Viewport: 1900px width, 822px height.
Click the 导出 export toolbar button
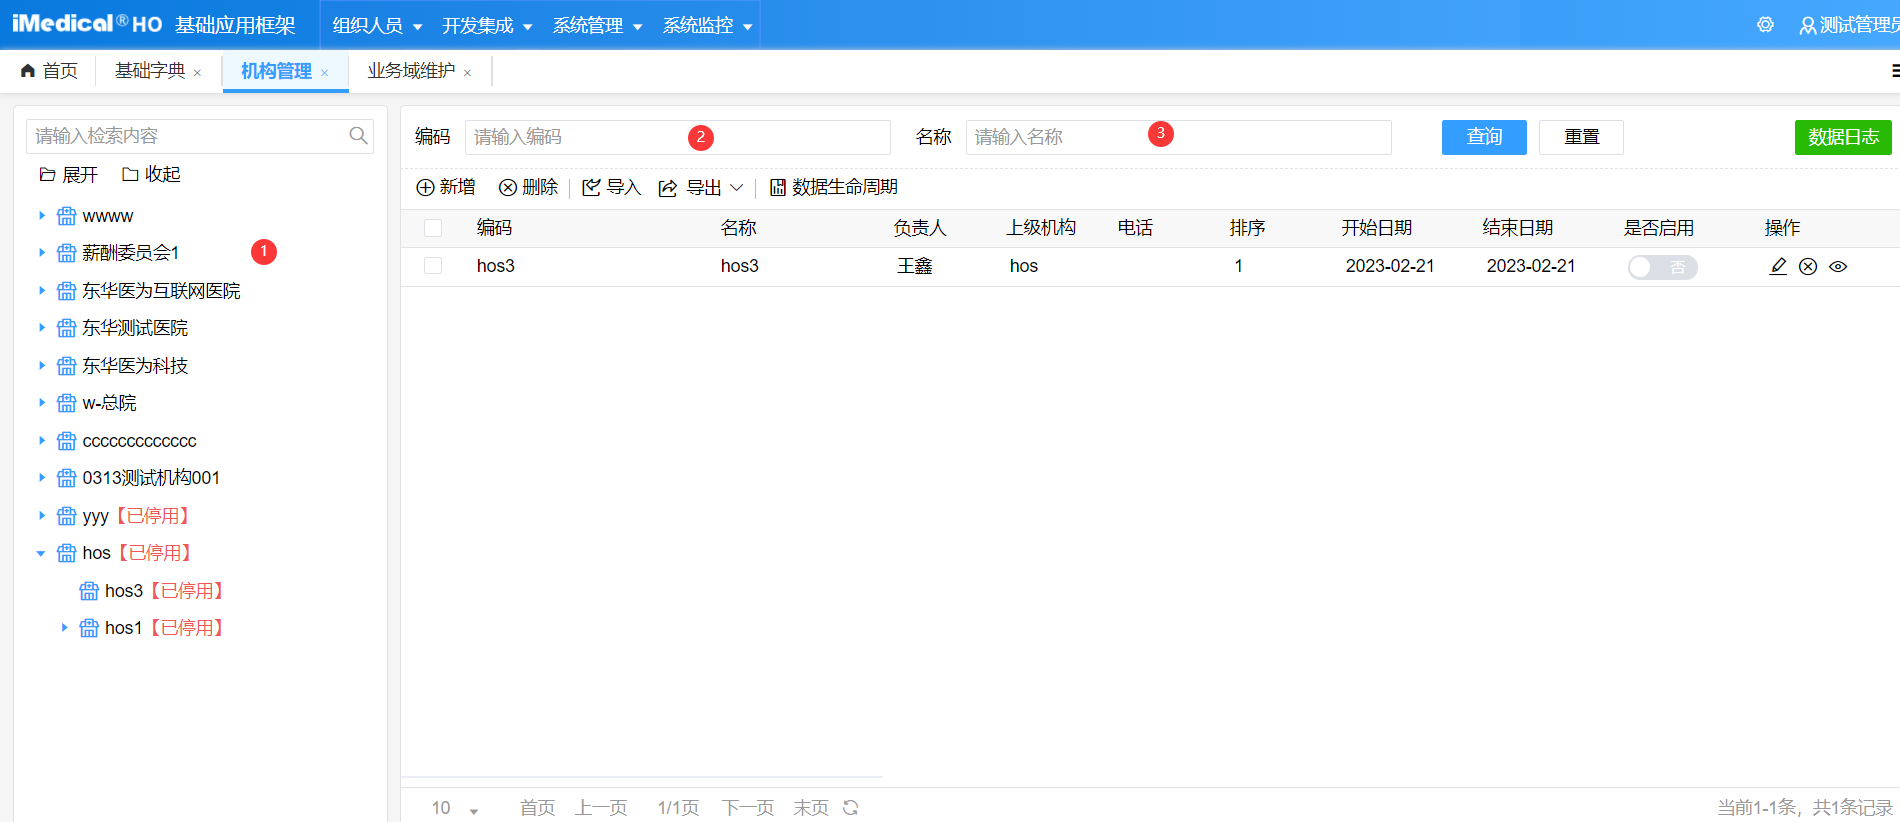point(690,187)
